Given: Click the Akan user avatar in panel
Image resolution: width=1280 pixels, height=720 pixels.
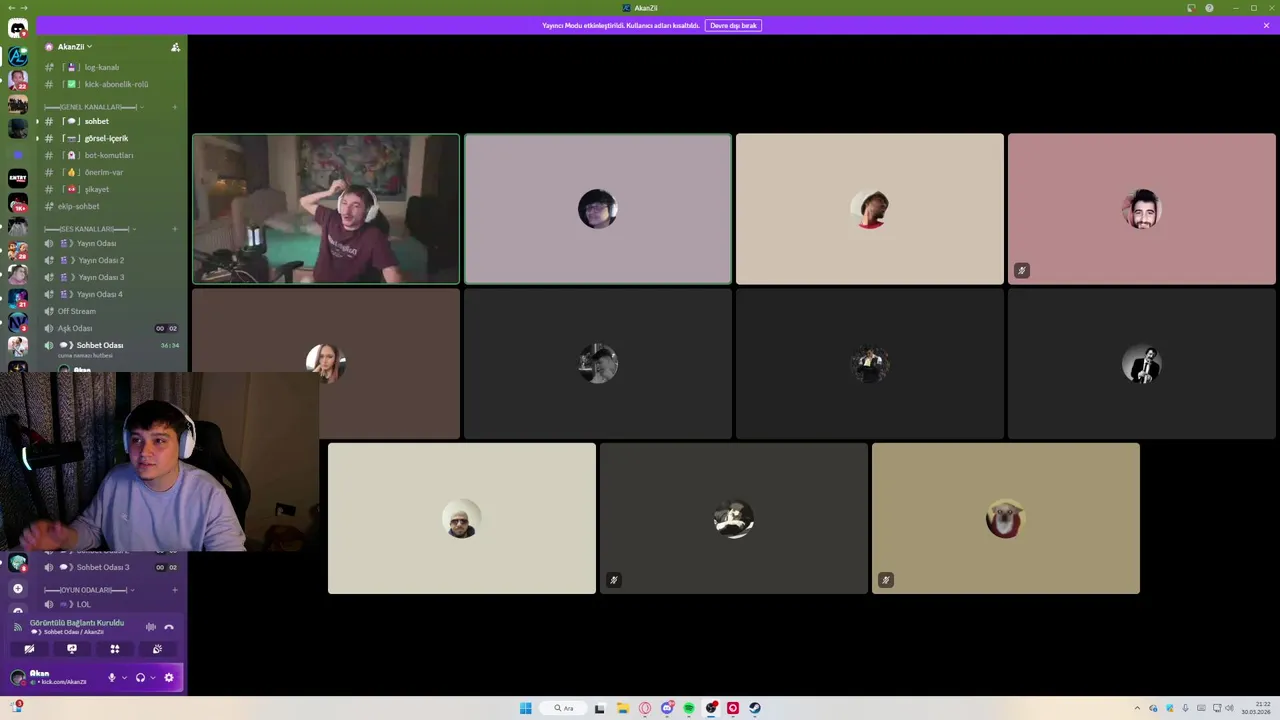Looking at the screenshot, I should 17,677.
